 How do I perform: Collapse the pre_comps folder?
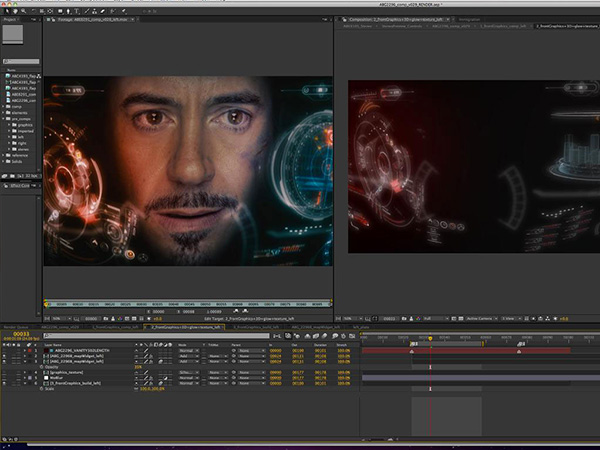click(3, 119)
